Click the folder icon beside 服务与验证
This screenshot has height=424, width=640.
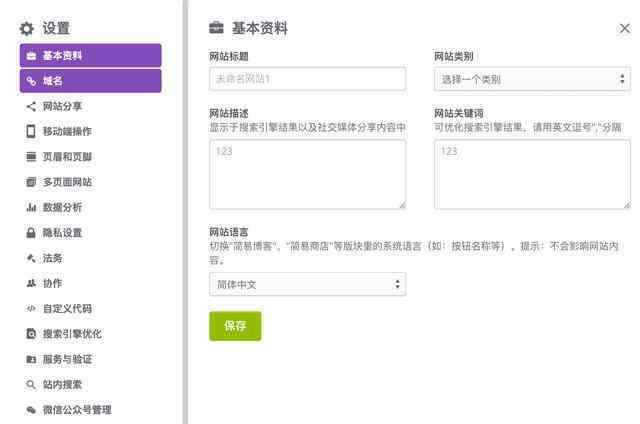tap(31, 359)
